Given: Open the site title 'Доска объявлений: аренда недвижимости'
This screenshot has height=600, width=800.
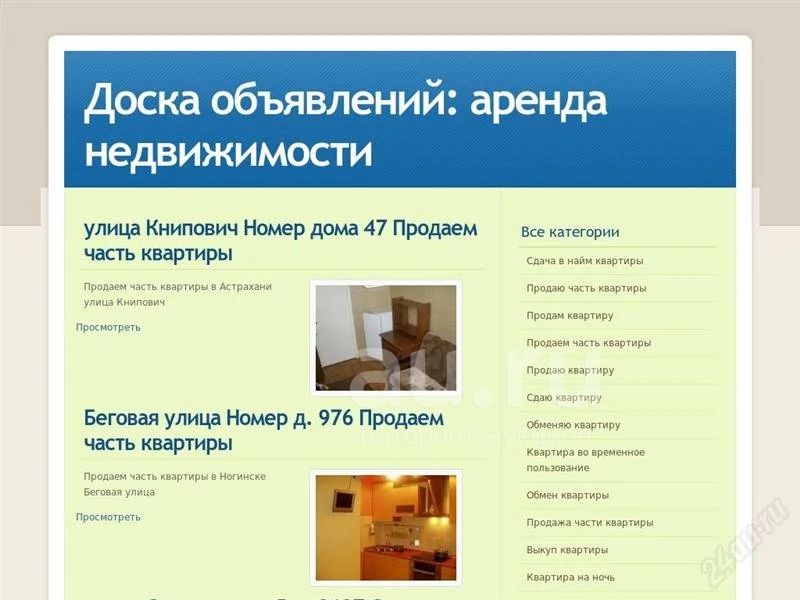Looking at the screenshot, I should 345,125.
